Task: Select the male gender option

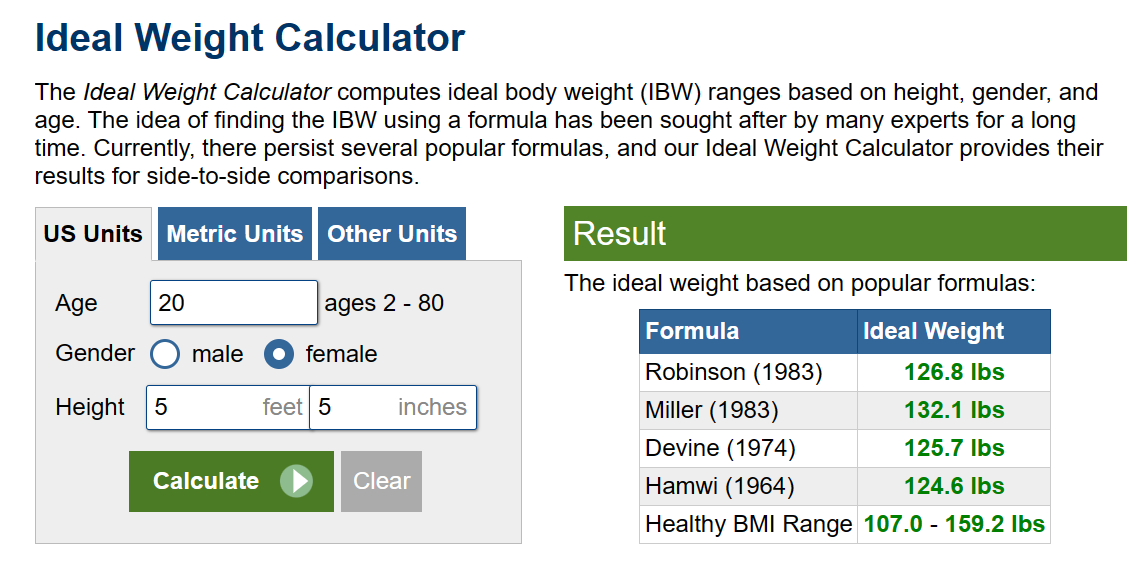Action: [x=165, y=354]
